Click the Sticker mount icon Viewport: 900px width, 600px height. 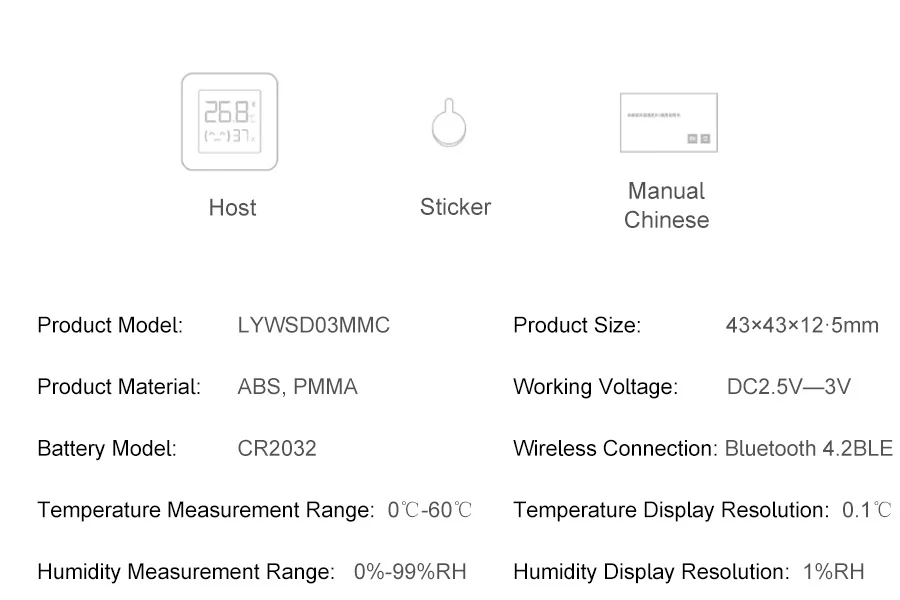(x=449, y=122)
